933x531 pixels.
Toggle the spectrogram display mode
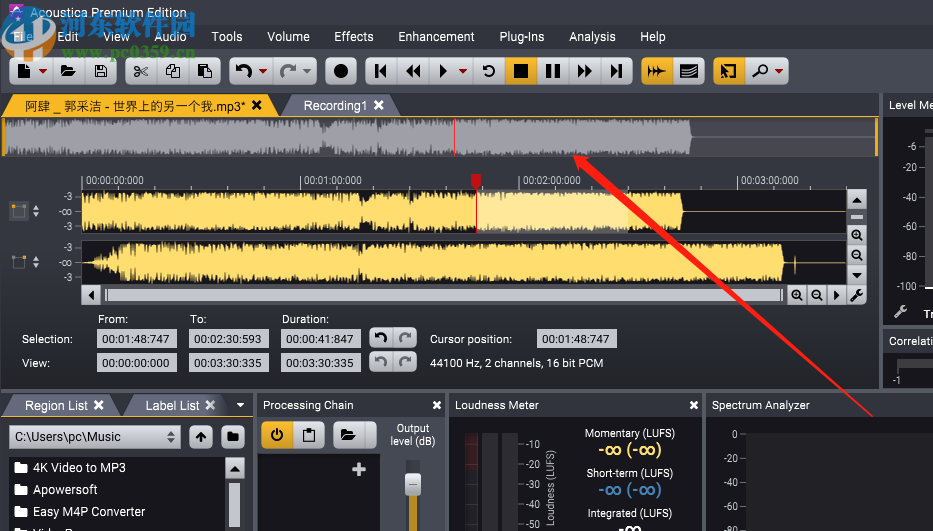click(688, 71)
